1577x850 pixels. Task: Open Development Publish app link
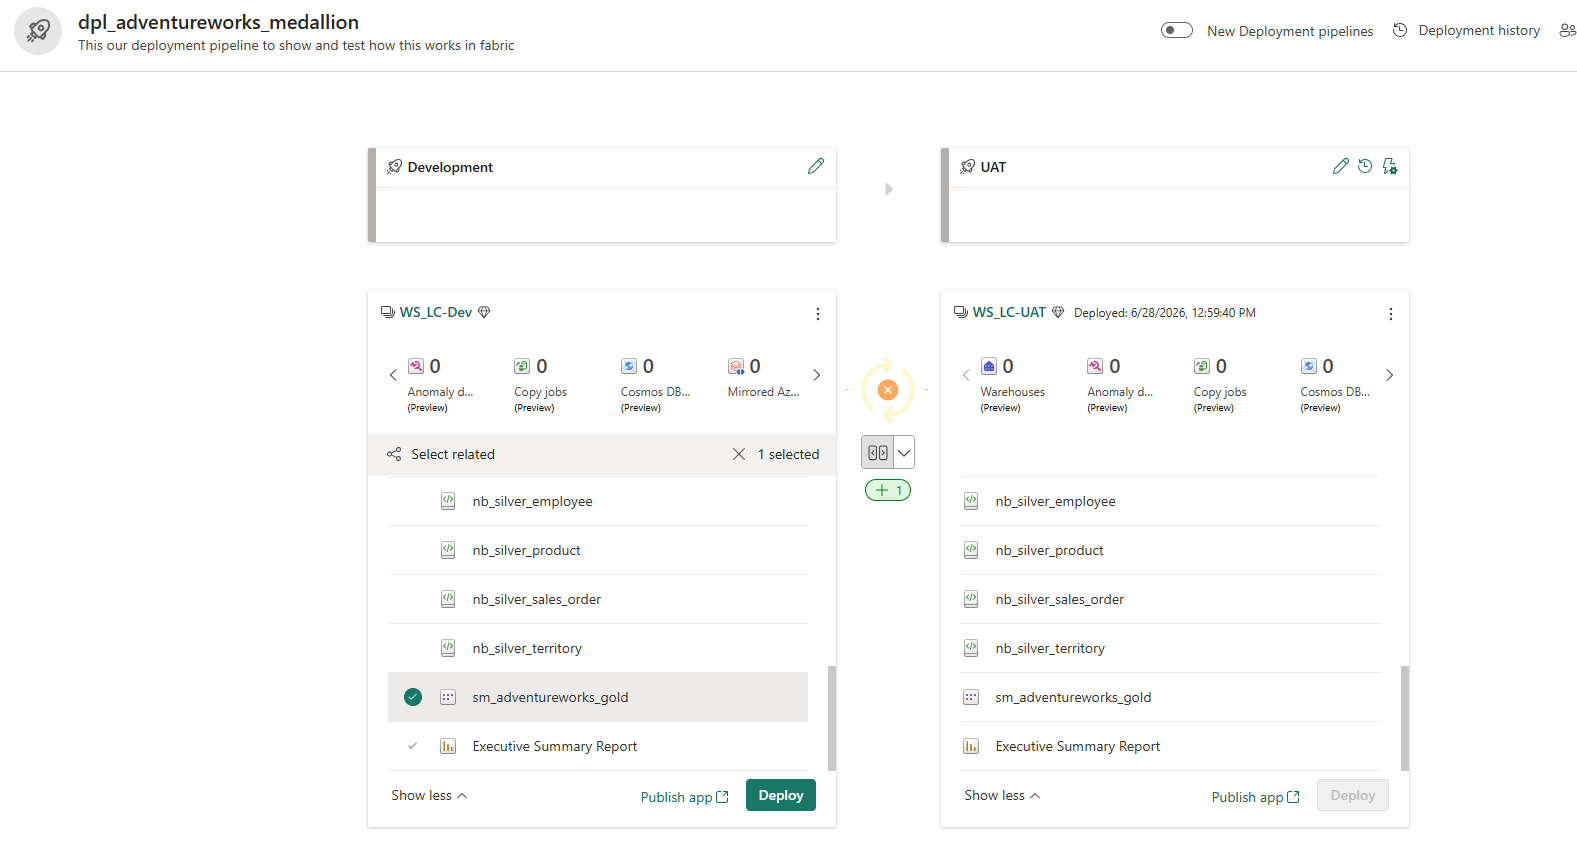(x=685, y=797)
